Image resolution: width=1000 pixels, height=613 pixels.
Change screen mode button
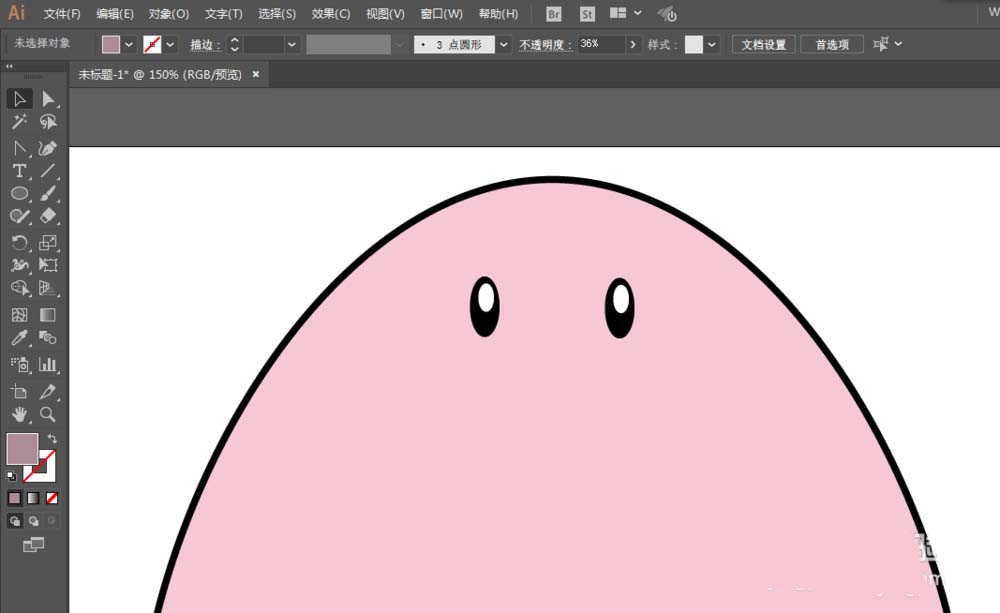click(33, 545)
